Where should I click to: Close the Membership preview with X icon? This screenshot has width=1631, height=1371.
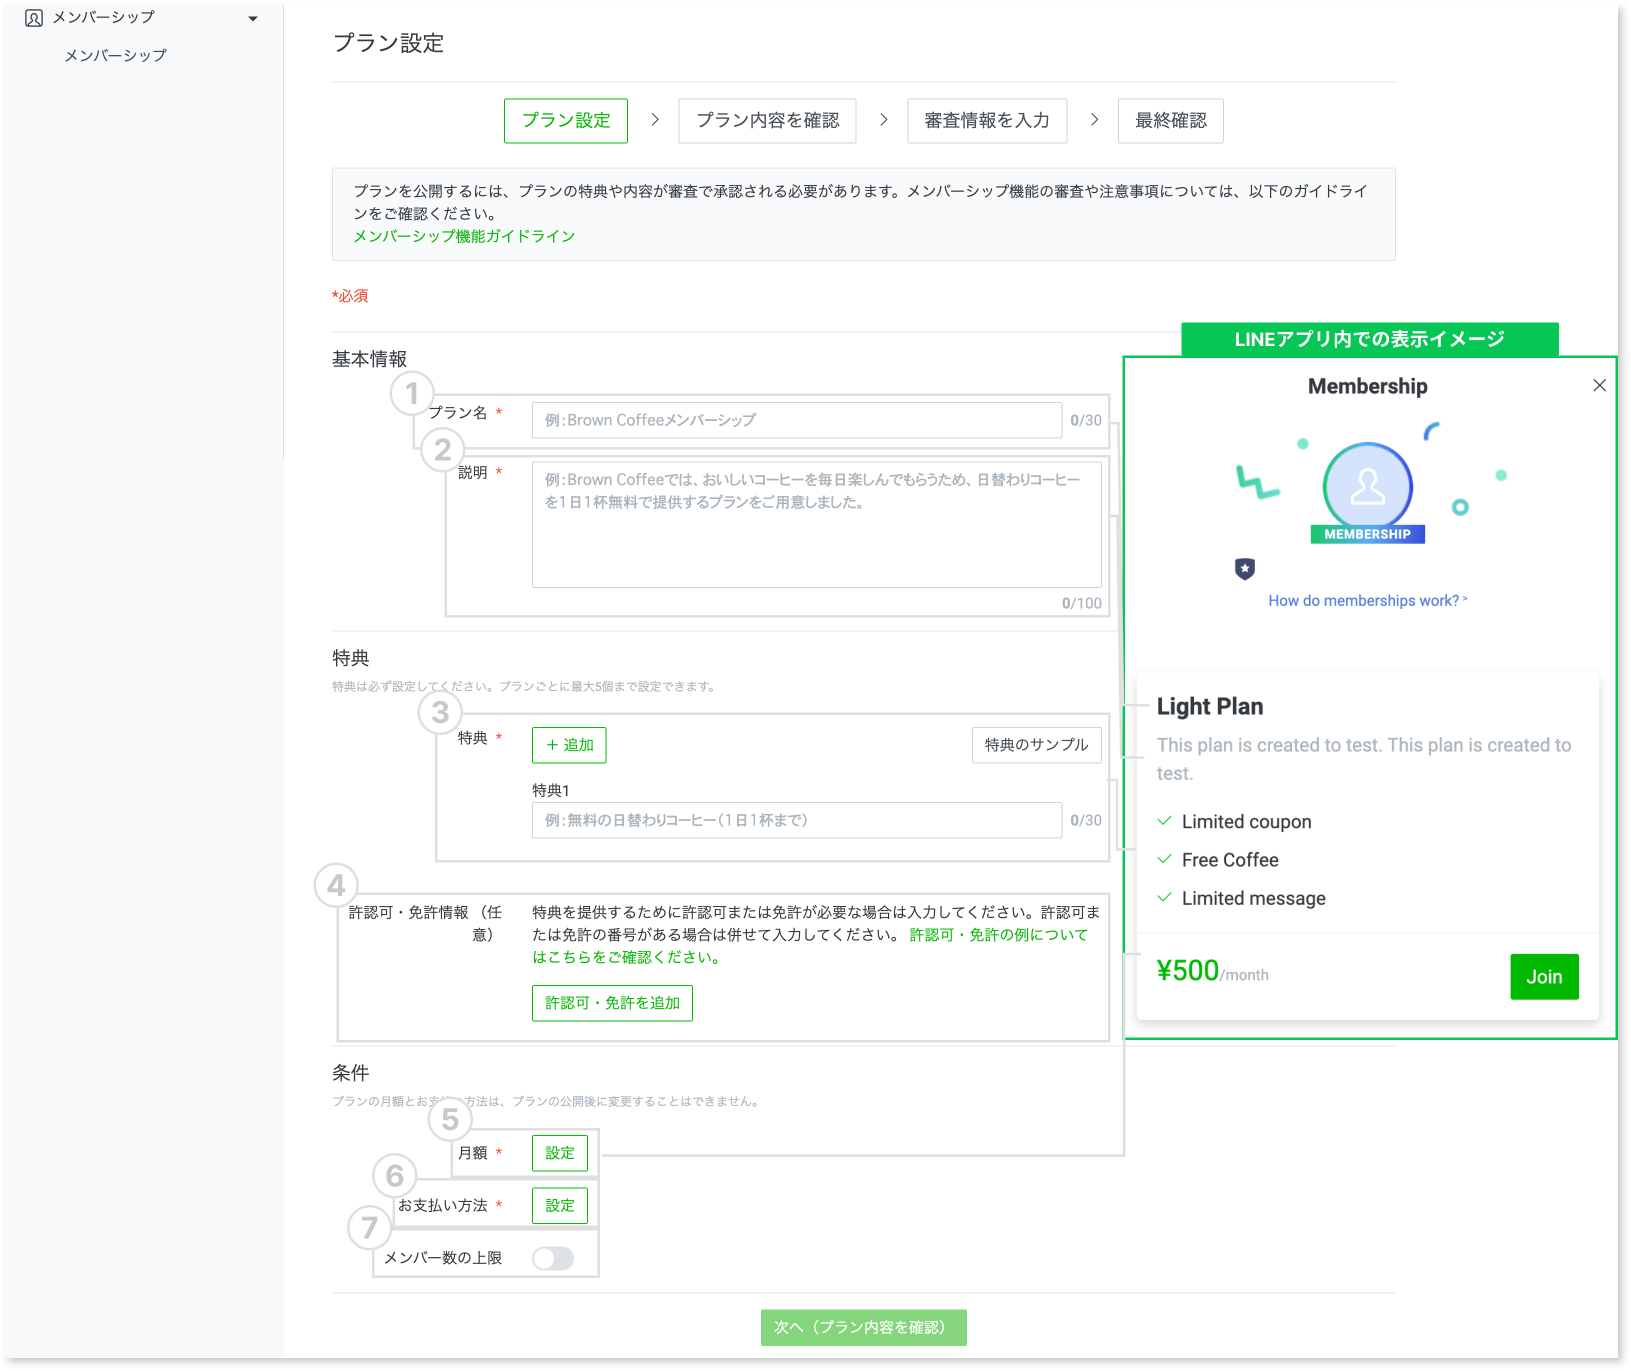(x=1599, y=386)
